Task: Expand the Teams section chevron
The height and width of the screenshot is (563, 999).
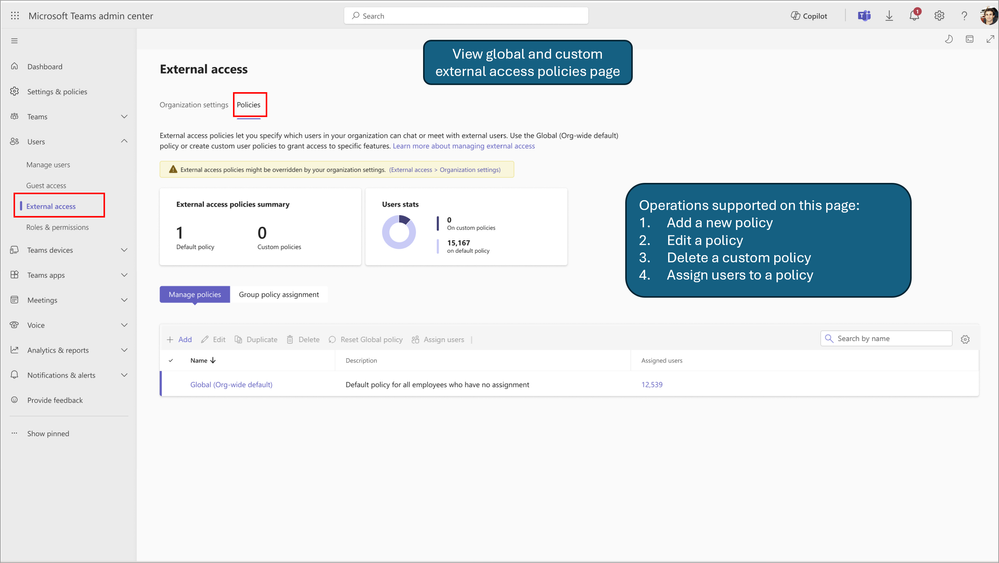Action: coord(124,117)
